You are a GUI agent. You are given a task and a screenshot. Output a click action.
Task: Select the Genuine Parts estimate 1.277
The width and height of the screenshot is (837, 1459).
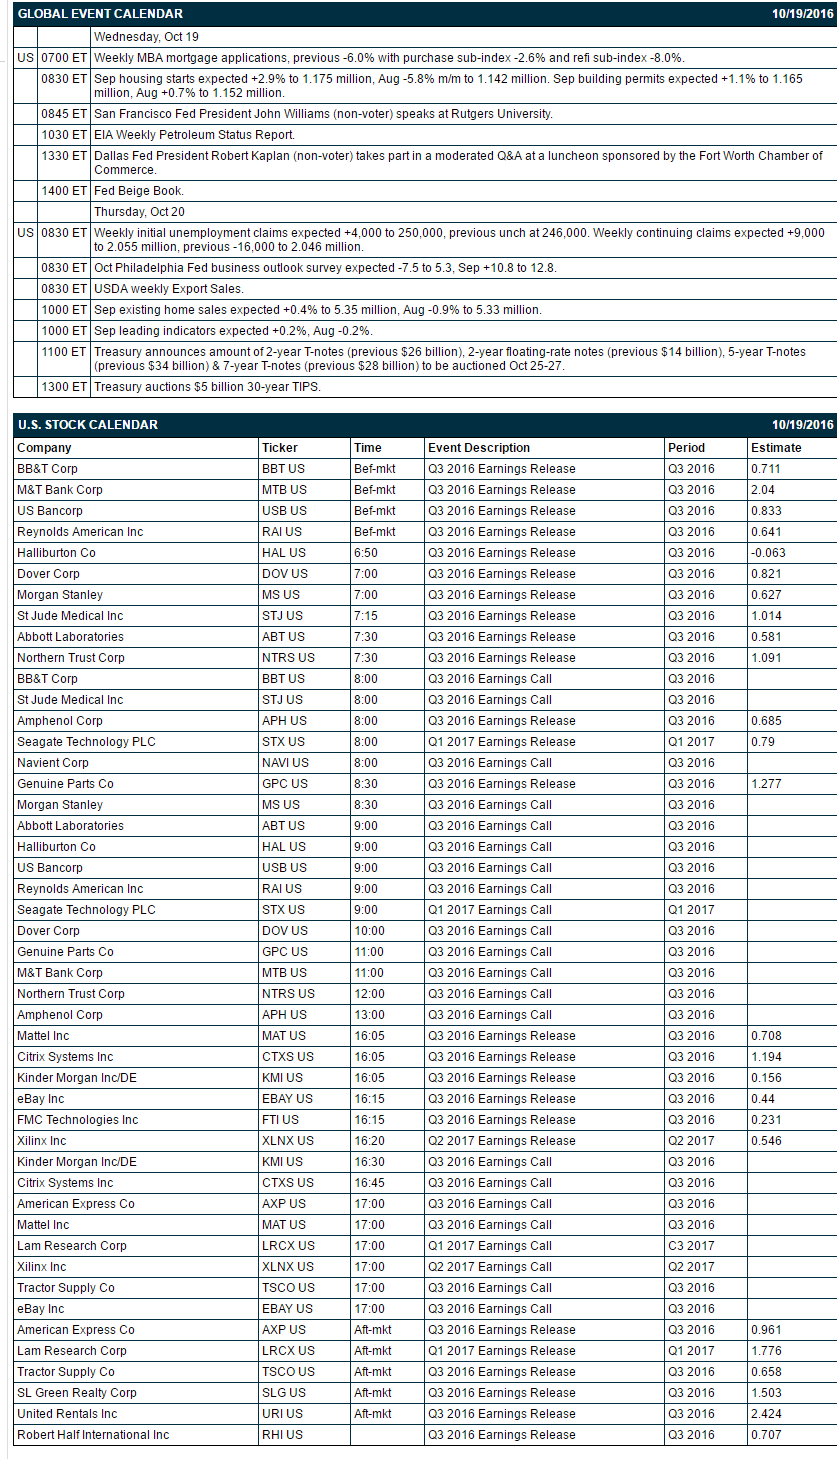click(766, 784)
